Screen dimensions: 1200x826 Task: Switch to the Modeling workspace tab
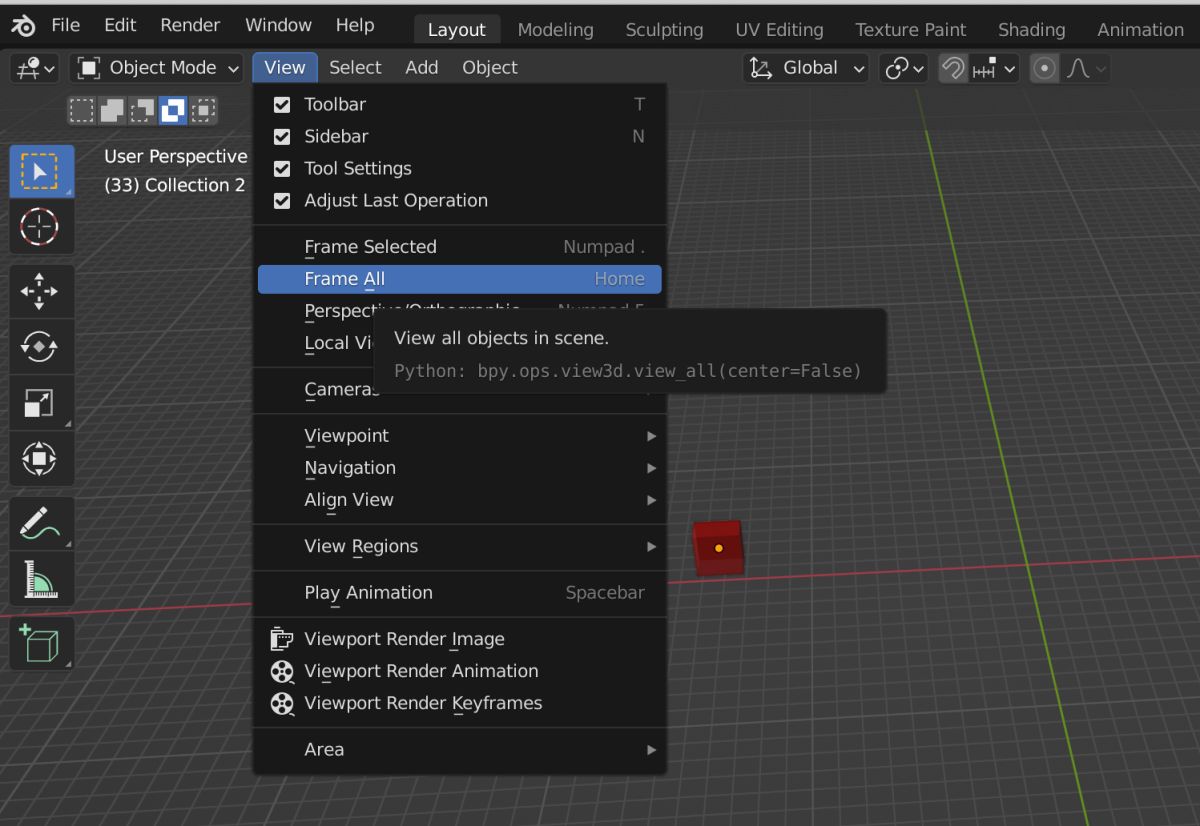(556, 29)
